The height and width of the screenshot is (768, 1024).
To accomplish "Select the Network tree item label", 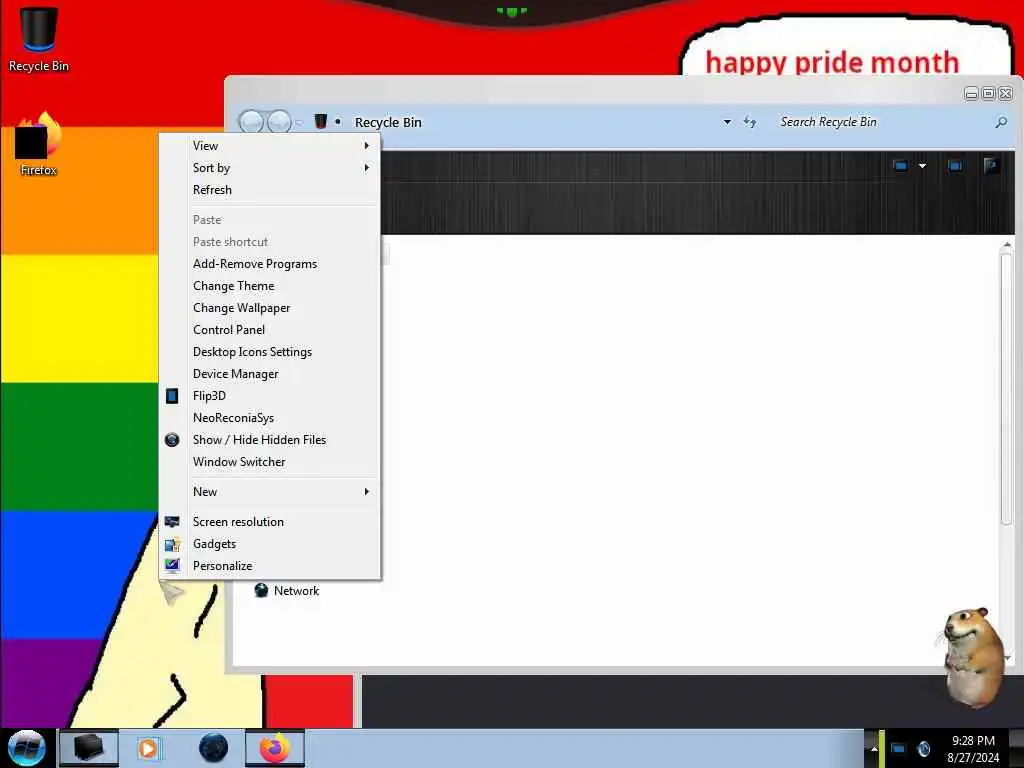I will click(x=296, y=590).
